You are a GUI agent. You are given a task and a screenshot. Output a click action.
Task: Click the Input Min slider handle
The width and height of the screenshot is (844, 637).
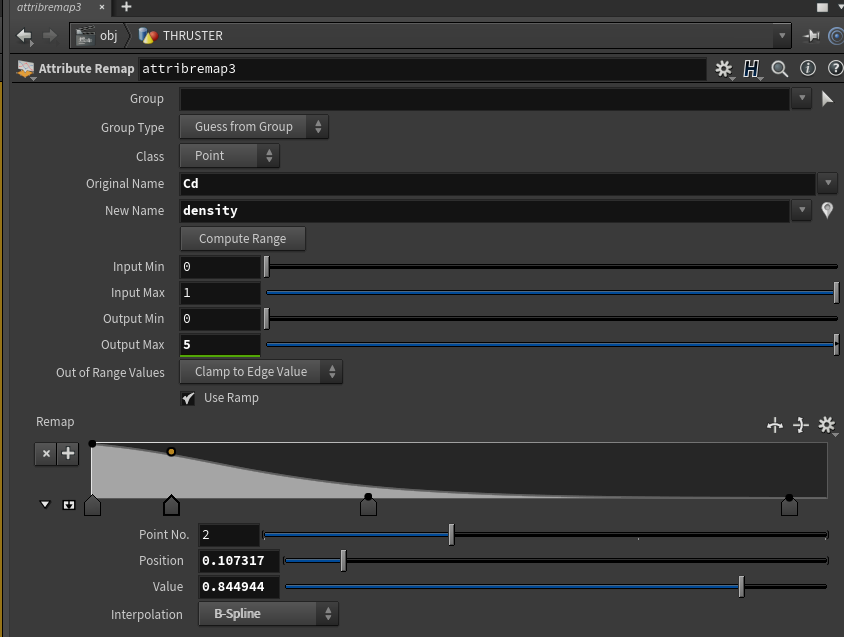266,267
